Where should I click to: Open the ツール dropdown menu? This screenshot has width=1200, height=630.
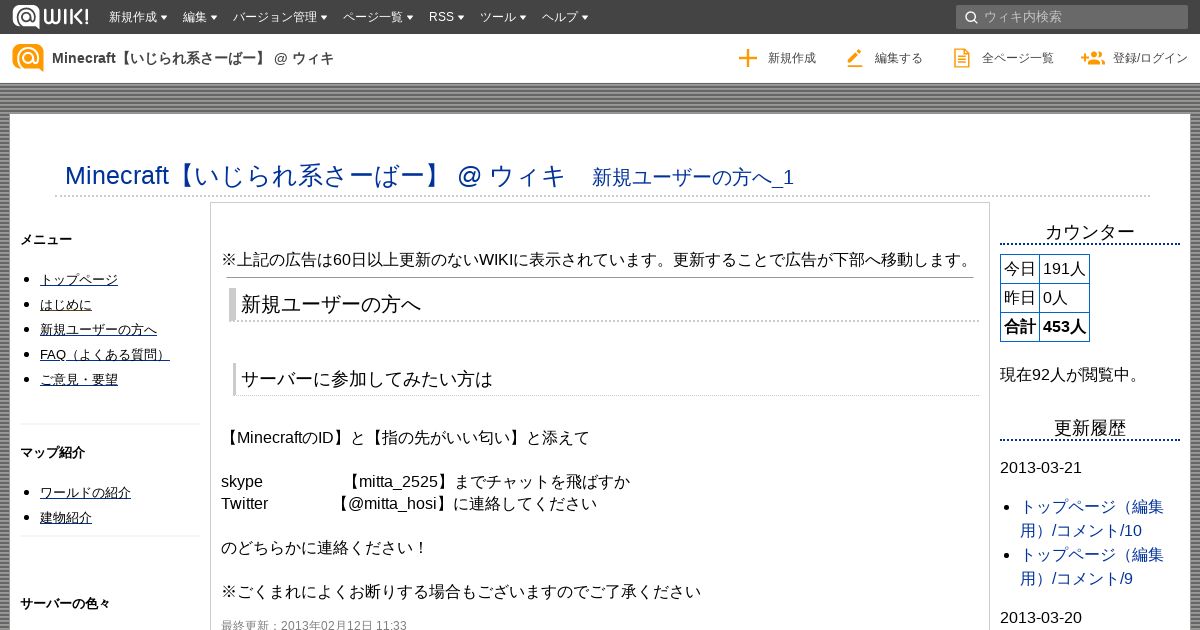503,17
